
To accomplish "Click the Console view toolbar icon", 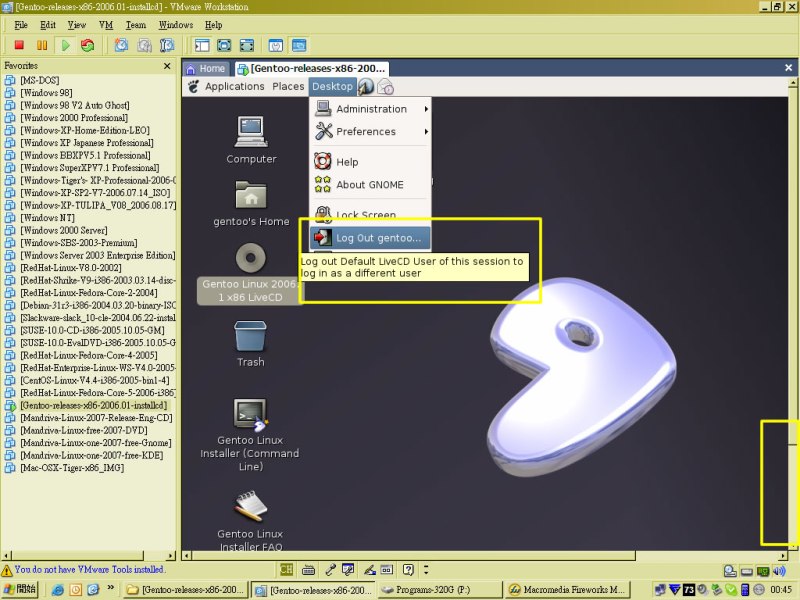I will click(x=299, y=45).
